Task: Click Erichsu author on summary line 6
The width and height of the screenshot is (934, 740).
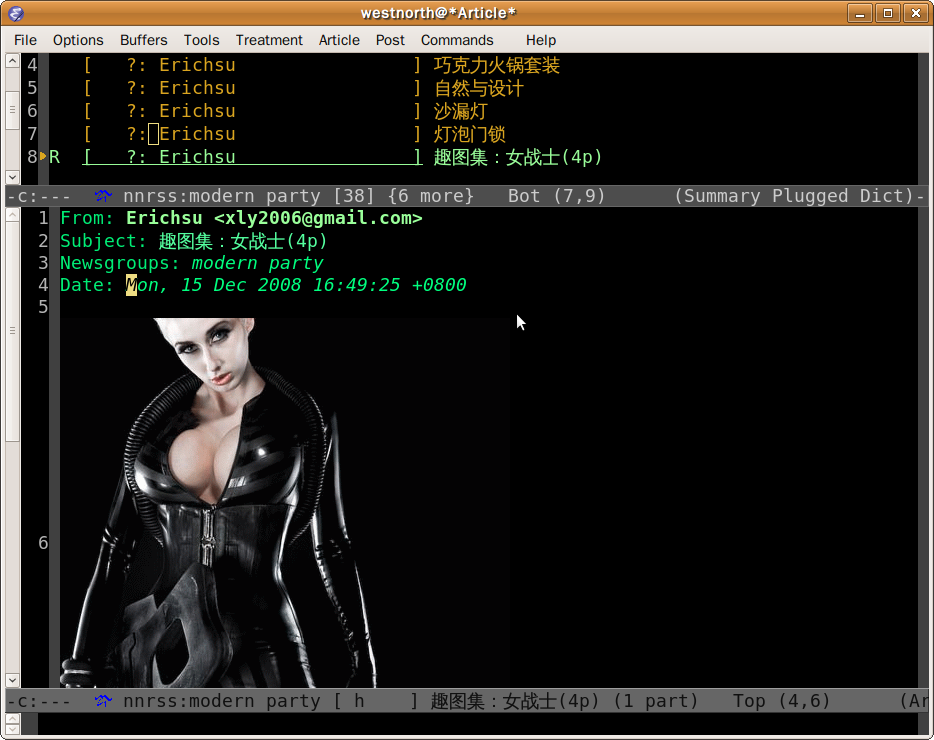Action: (197, 111)
